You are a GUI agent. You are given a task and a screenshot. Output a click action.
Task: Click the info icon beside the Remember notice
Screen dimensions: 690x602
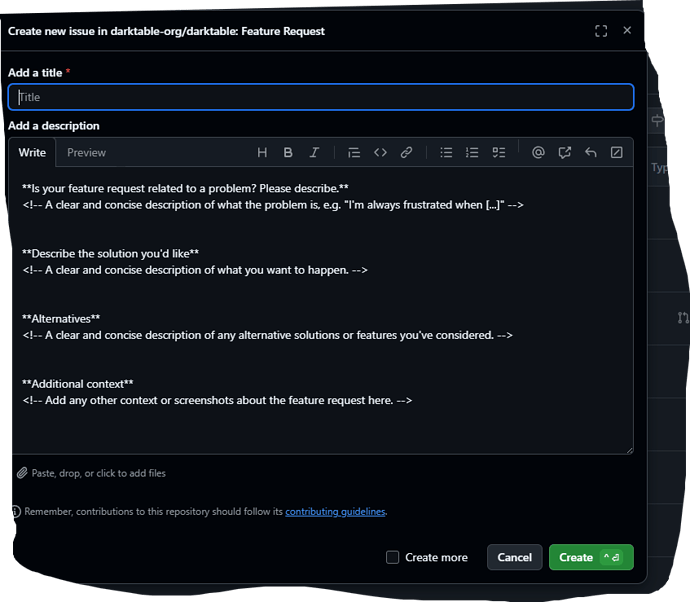(16, 511)
